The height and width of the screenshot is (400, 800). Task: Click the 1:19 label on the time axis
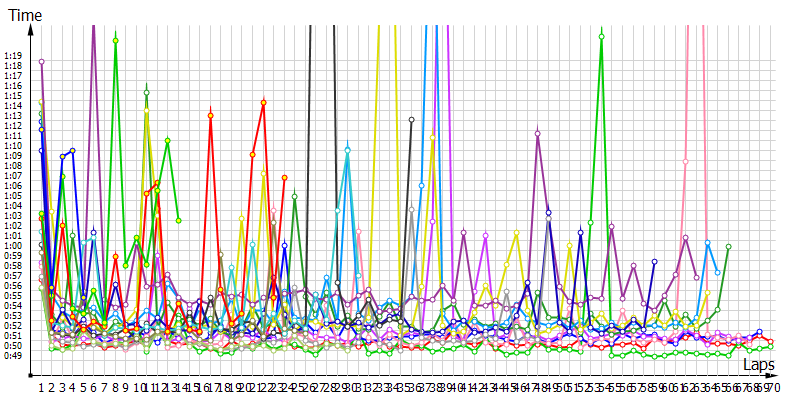pos(13,56)
